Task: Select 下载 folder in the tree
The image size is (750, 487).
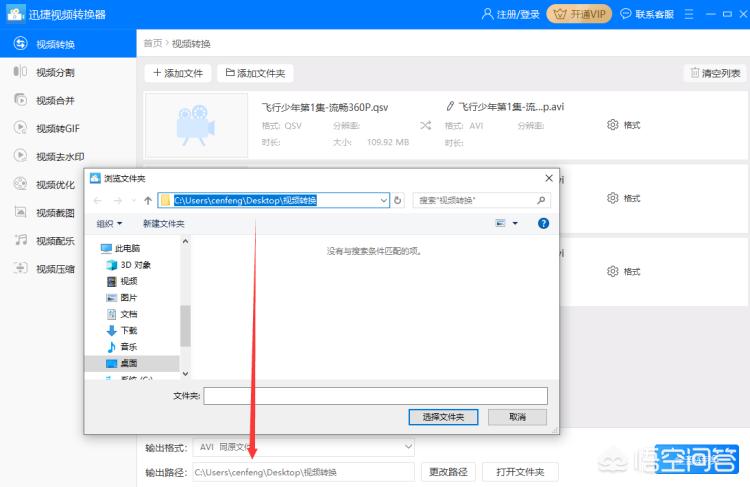Action: click(122, 330)
